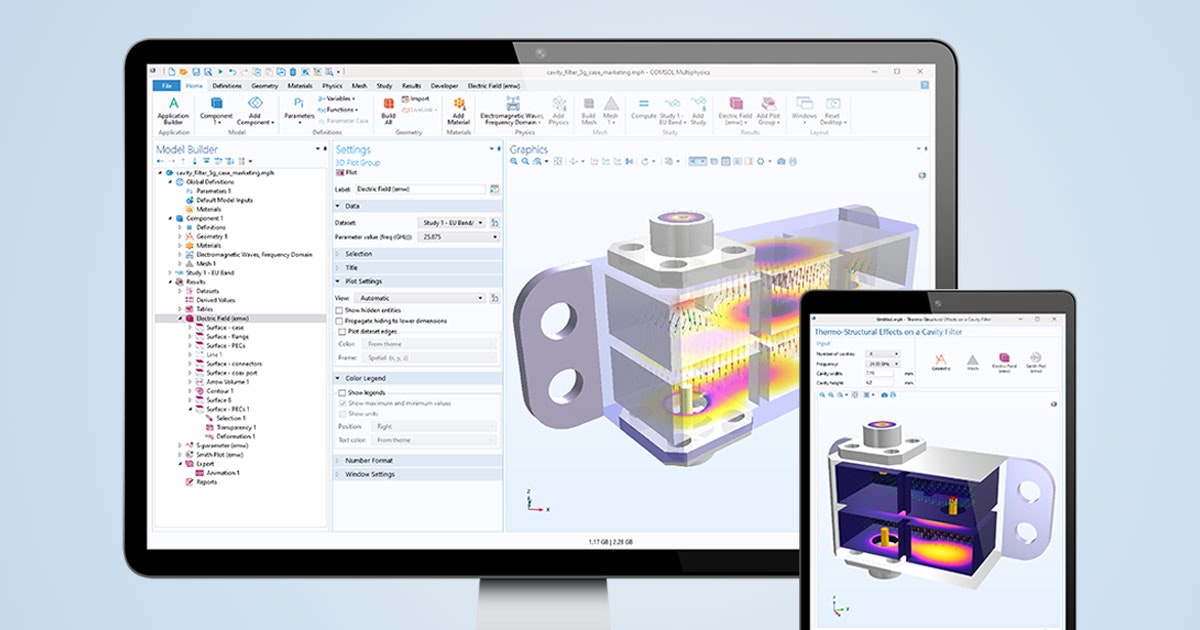The image size is (1200, 630).
Task: Click the Add Physics icon
Action: pos(559,104)
